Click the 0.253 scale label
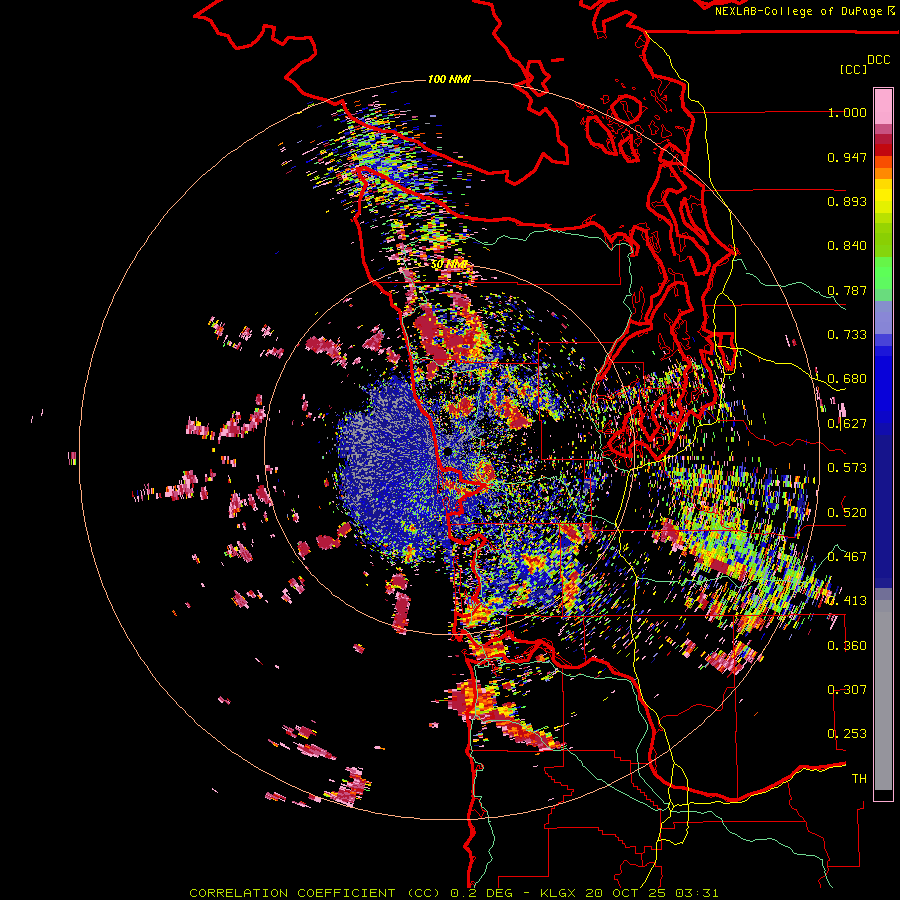The image size is (900, 900). pyautogui.click(x=847, y=734)
